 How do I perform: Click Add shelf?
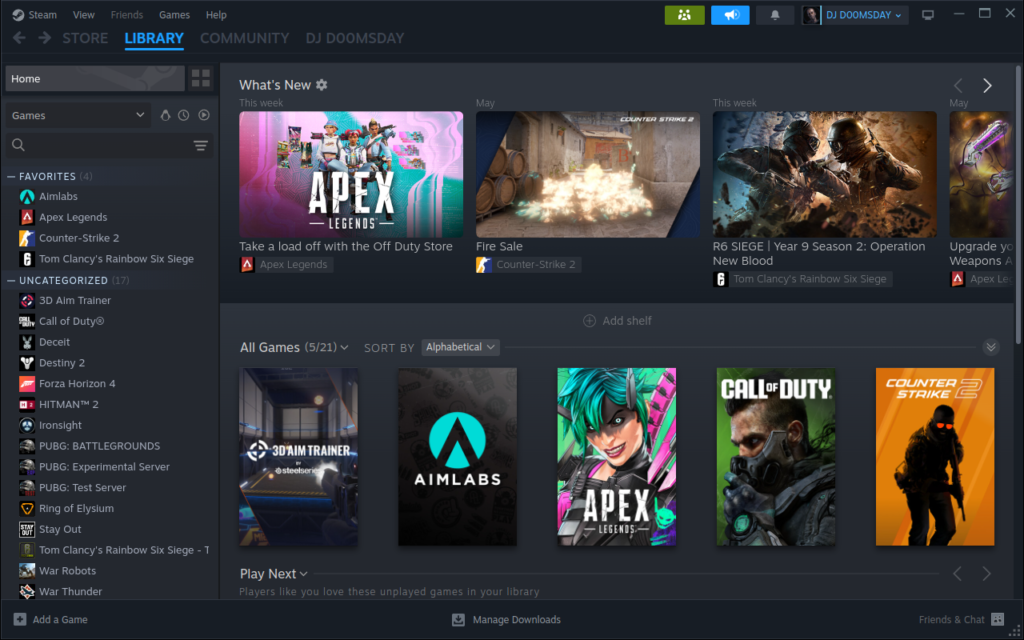point(617,321)
